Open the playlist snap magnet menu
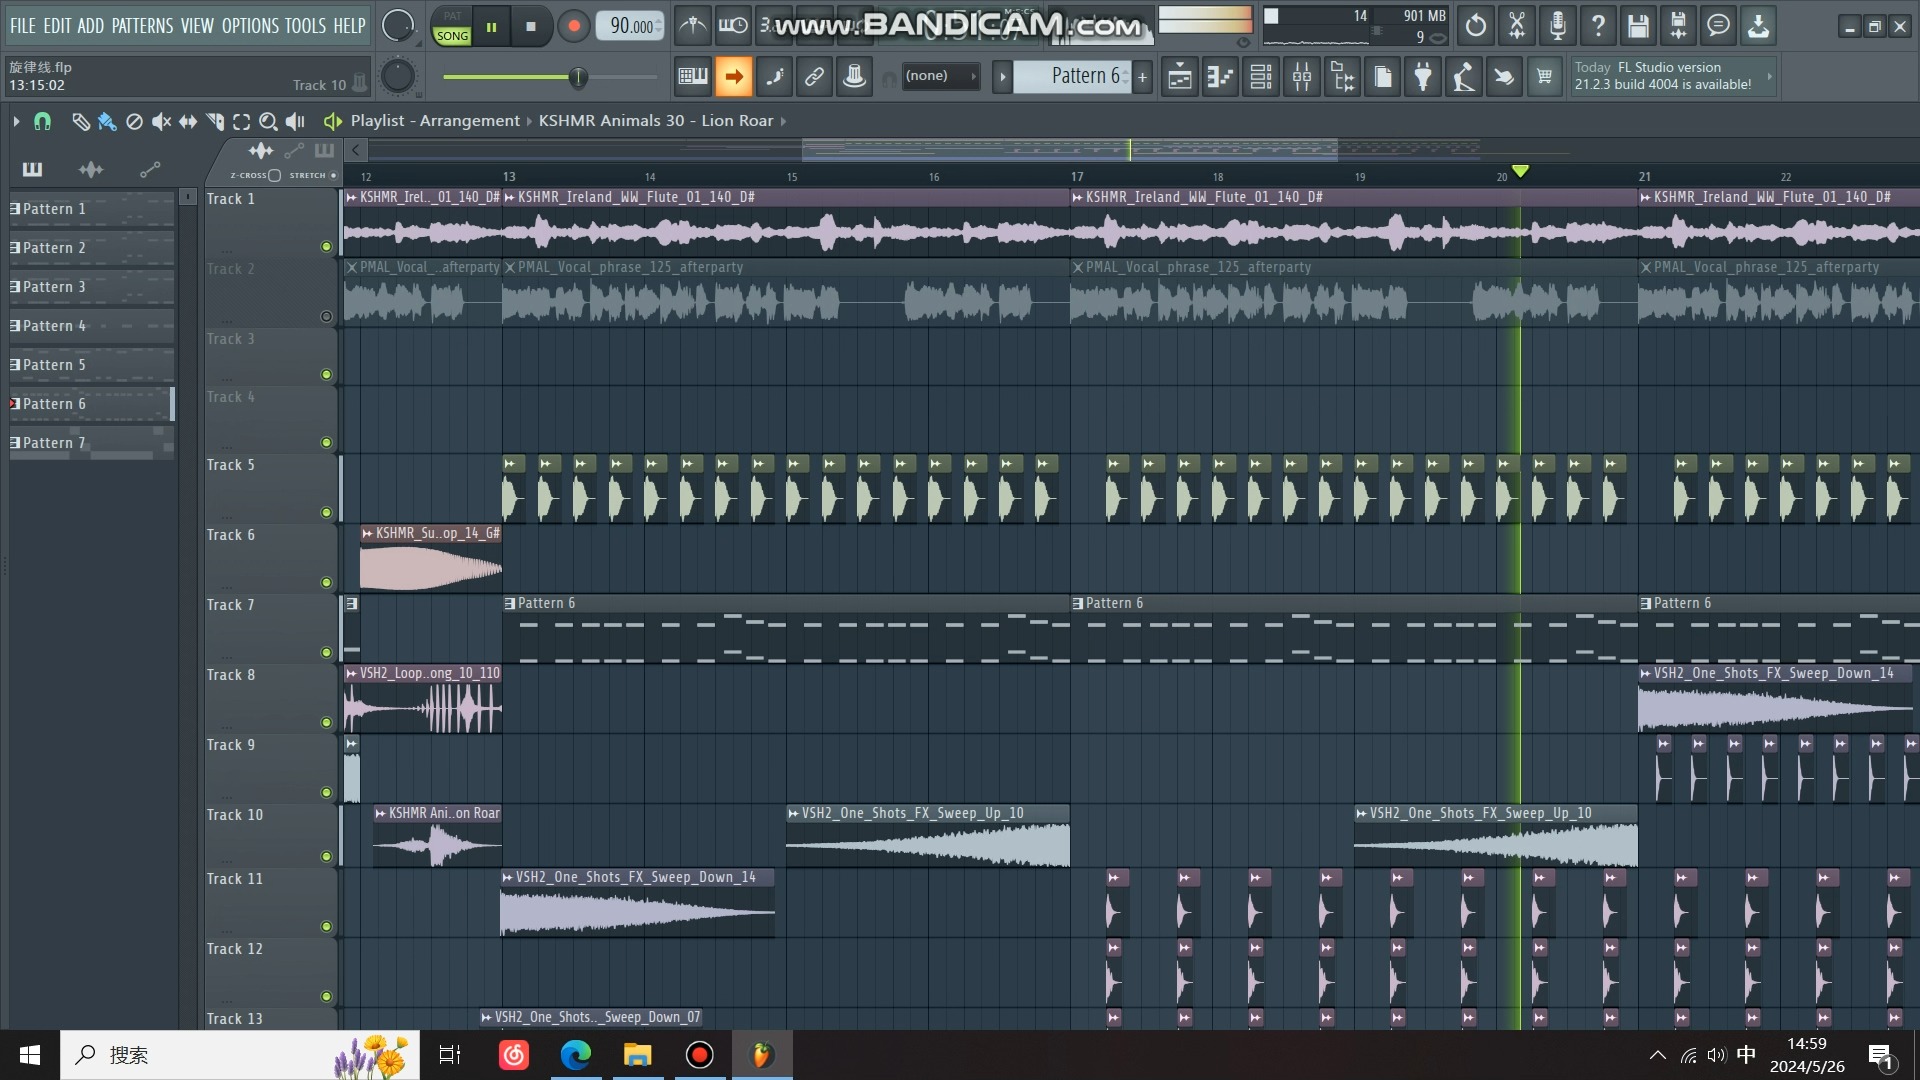This screenshot has height=1080, width=1920. pos(42,121)
